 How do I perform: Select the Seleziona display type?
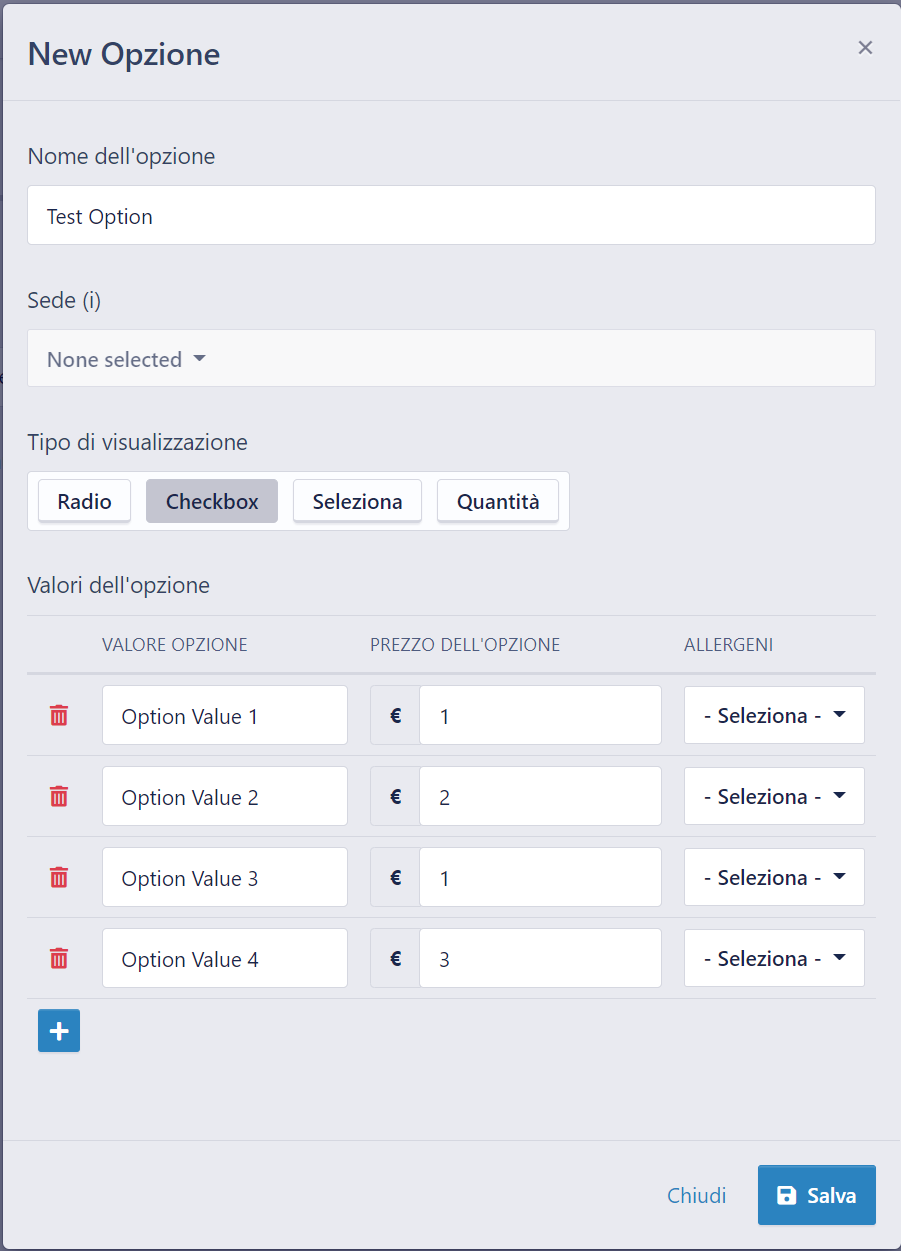(357, 501)
